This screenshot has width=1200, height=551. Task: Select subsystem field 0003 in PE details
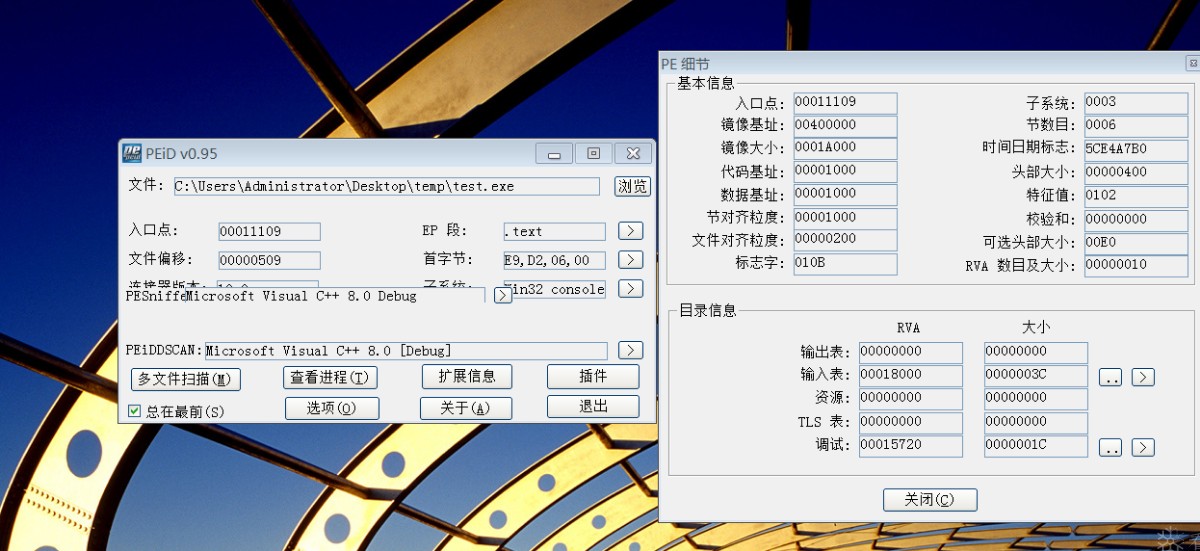pos(1136,103)
